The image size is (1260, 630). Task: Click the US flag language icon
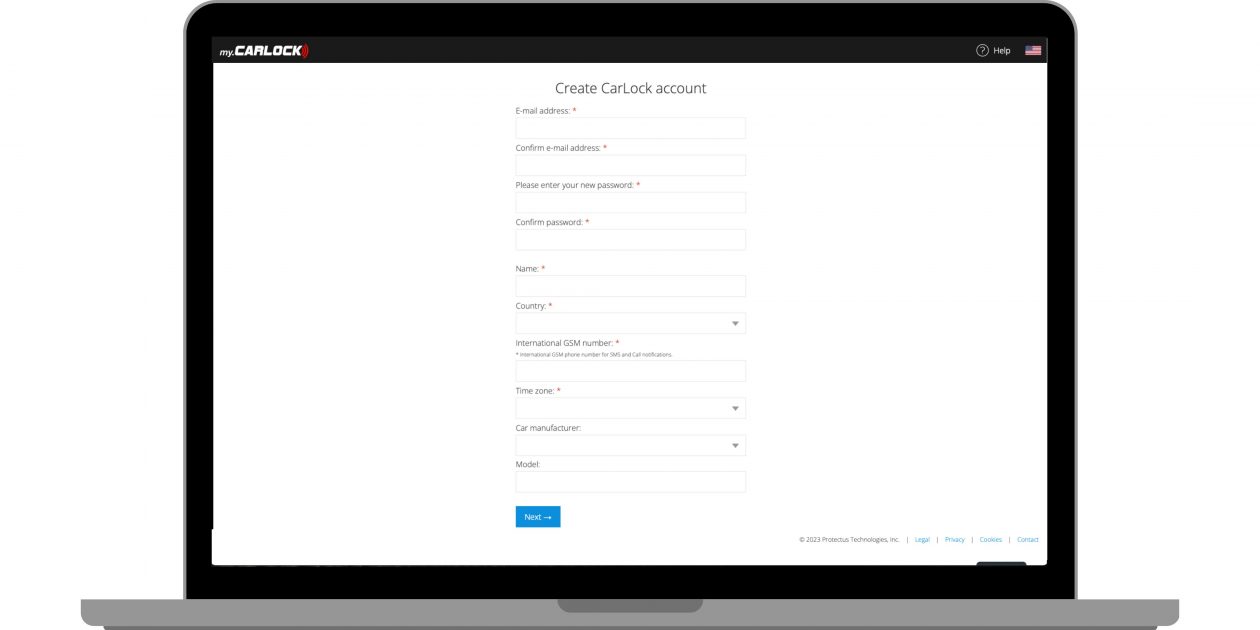pyautogui.click(x=1033, y=50)
